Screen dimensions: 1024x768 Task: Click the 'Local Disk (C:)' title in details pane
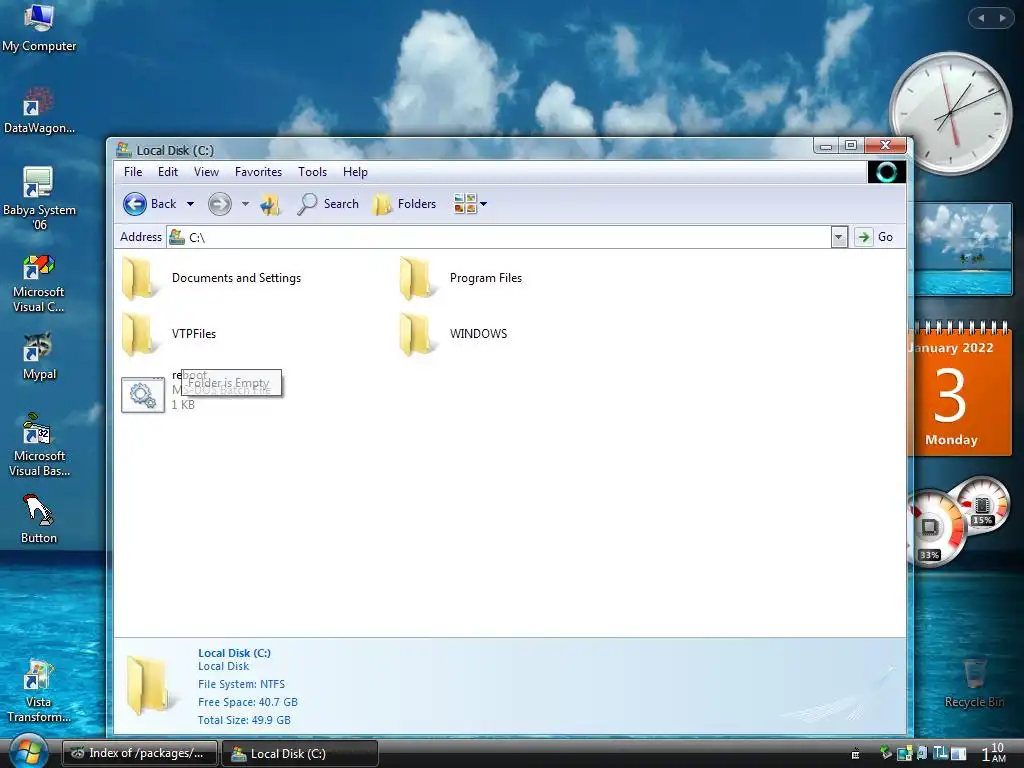(234, 653)
